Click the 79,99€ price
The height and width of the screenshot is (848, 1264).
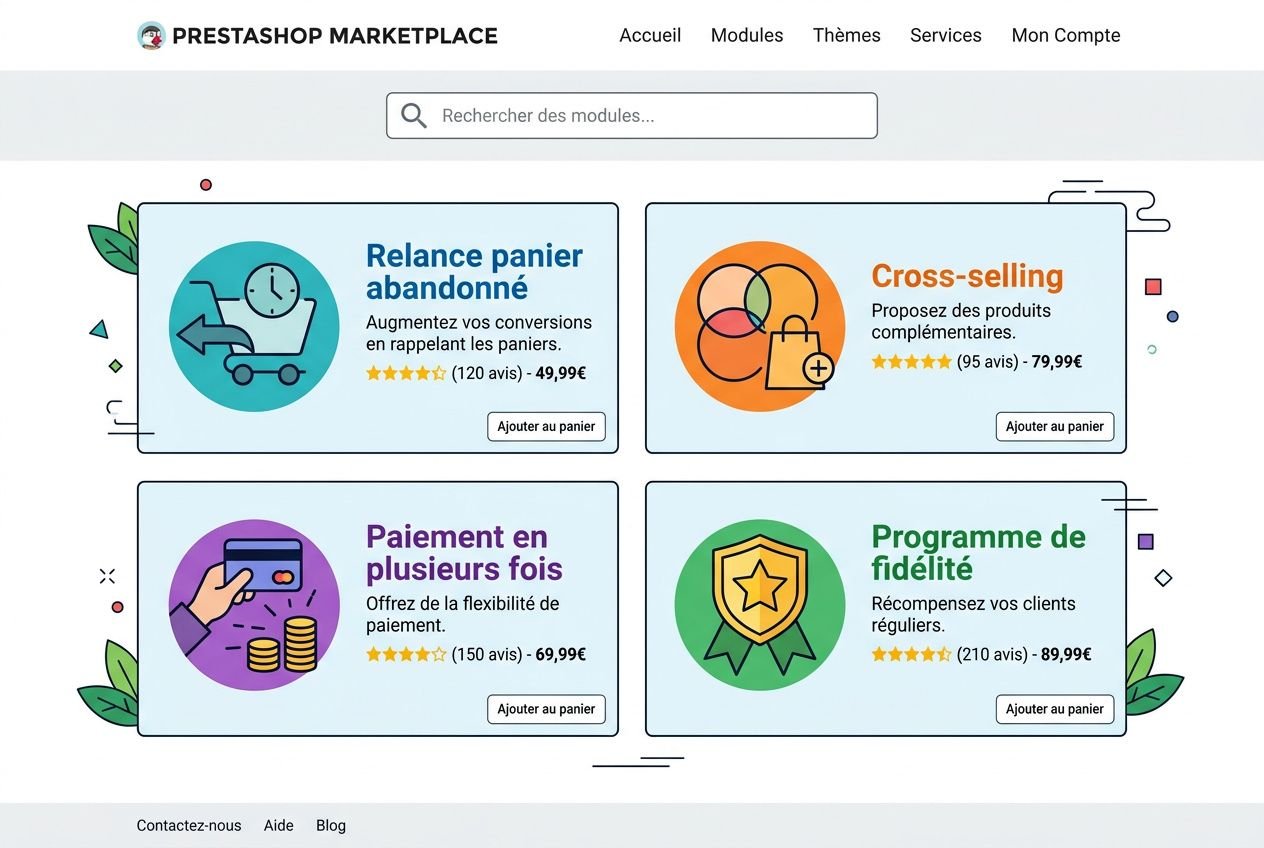coord(1057,362)
